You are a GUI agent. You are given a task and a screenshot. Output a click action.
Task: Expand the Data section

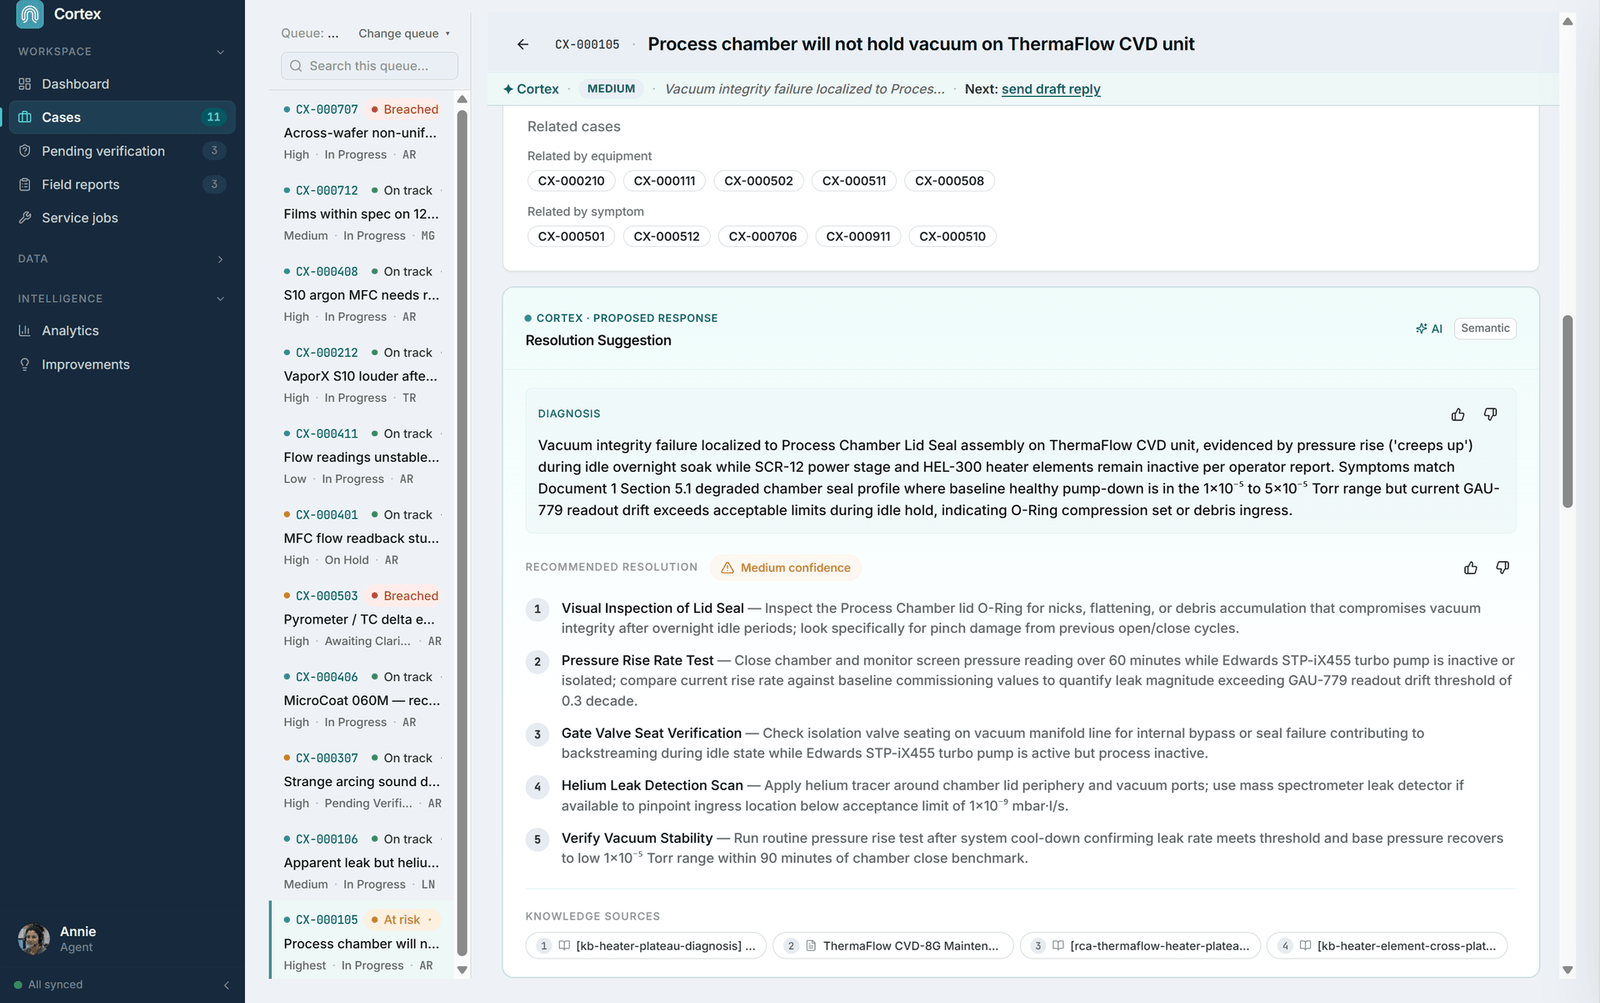tap(220, 259)
